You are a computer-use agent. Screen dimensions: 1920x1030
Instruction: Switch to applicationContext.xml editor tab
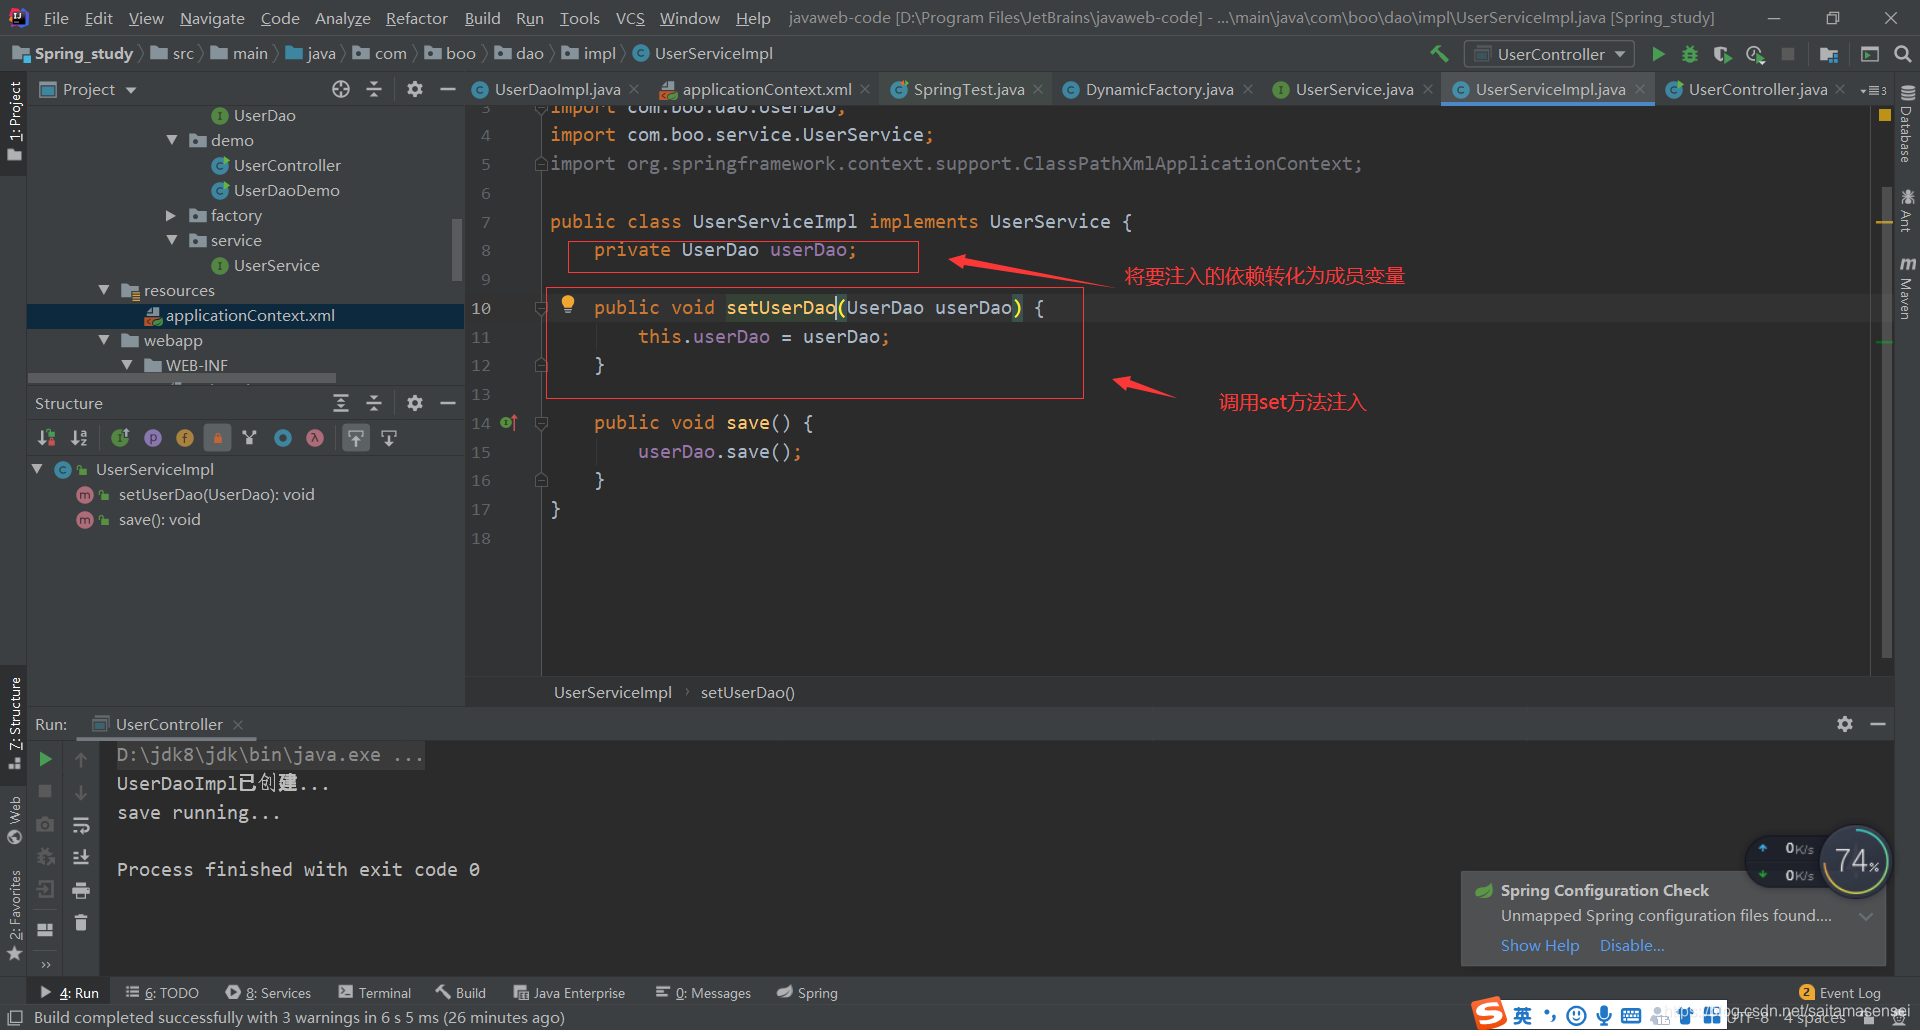click(766, 89)
